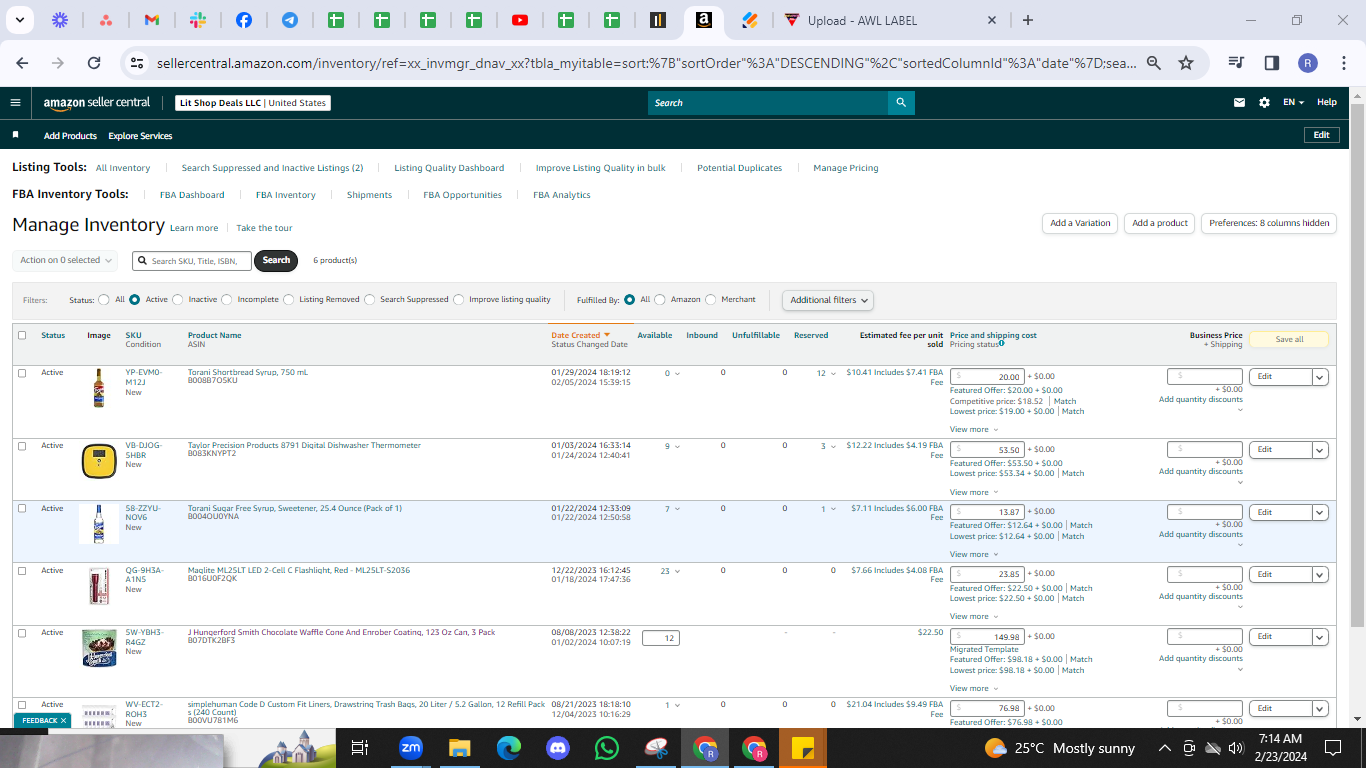This screenshot has width=1366, height=768.
Task: Check the select-all header checkbox
Action: coord(22,335)
